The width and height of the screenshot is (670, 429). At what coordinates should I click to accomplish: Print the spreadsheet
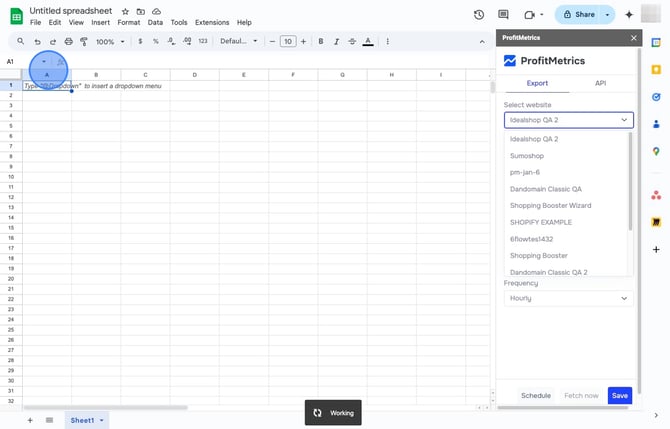68,41
